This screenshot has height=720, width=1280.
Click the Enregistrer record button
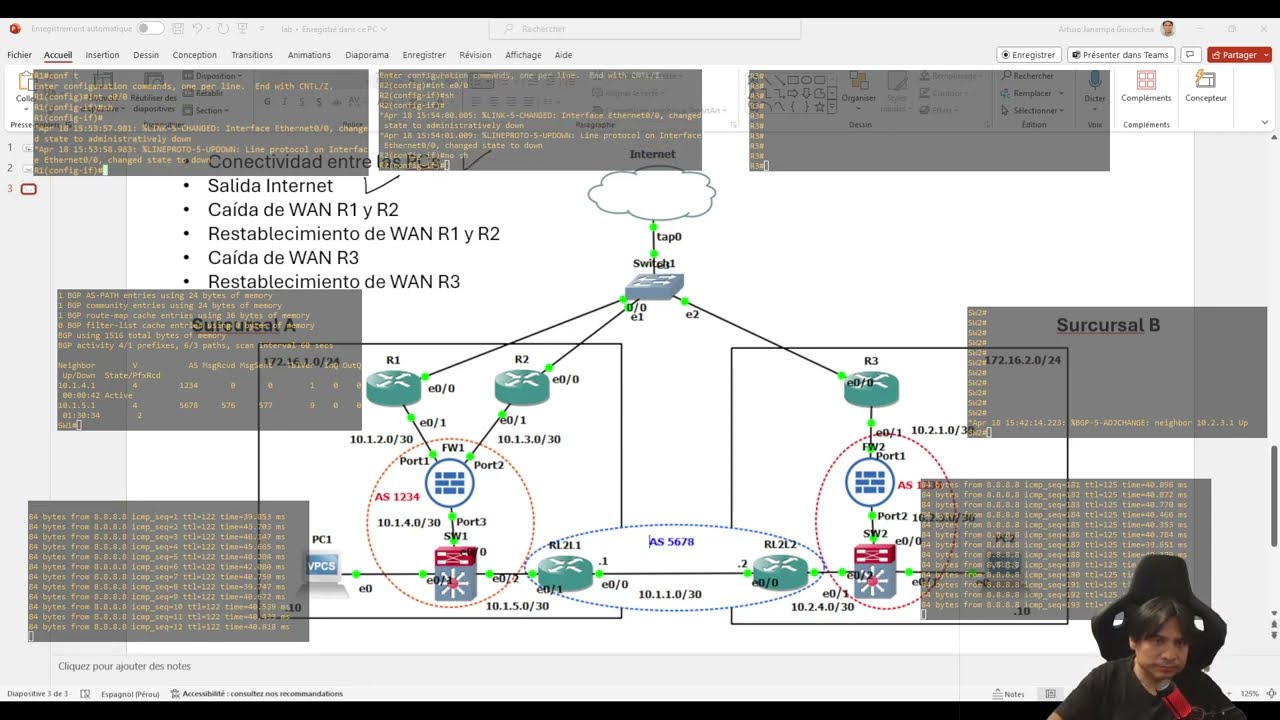(x=1029, y=55)
